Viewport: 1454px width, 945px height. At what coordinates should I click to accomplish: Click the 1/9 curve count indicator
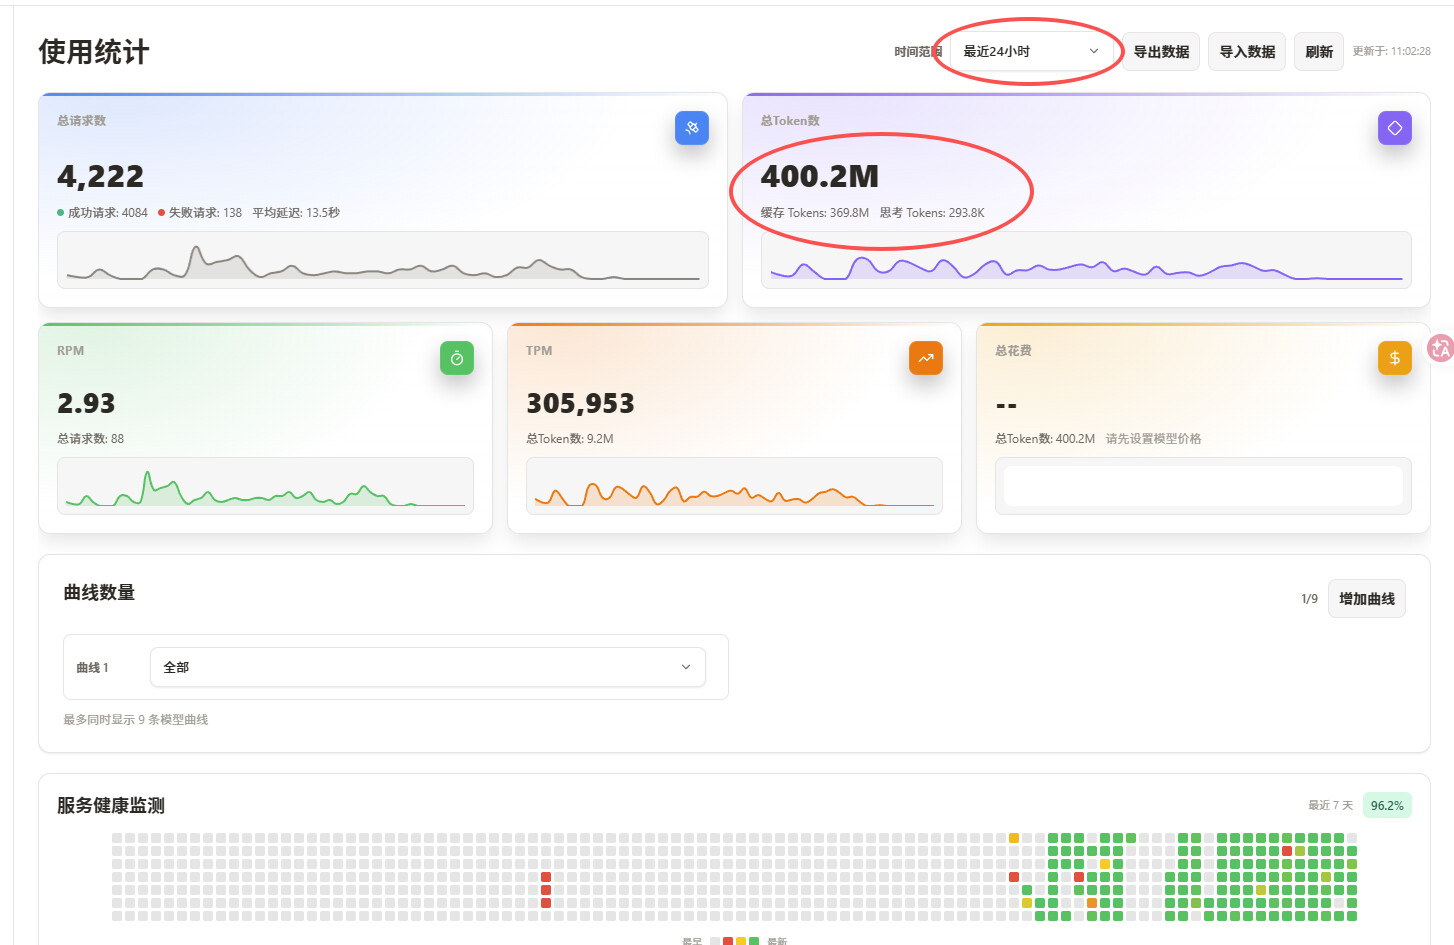1309,599
